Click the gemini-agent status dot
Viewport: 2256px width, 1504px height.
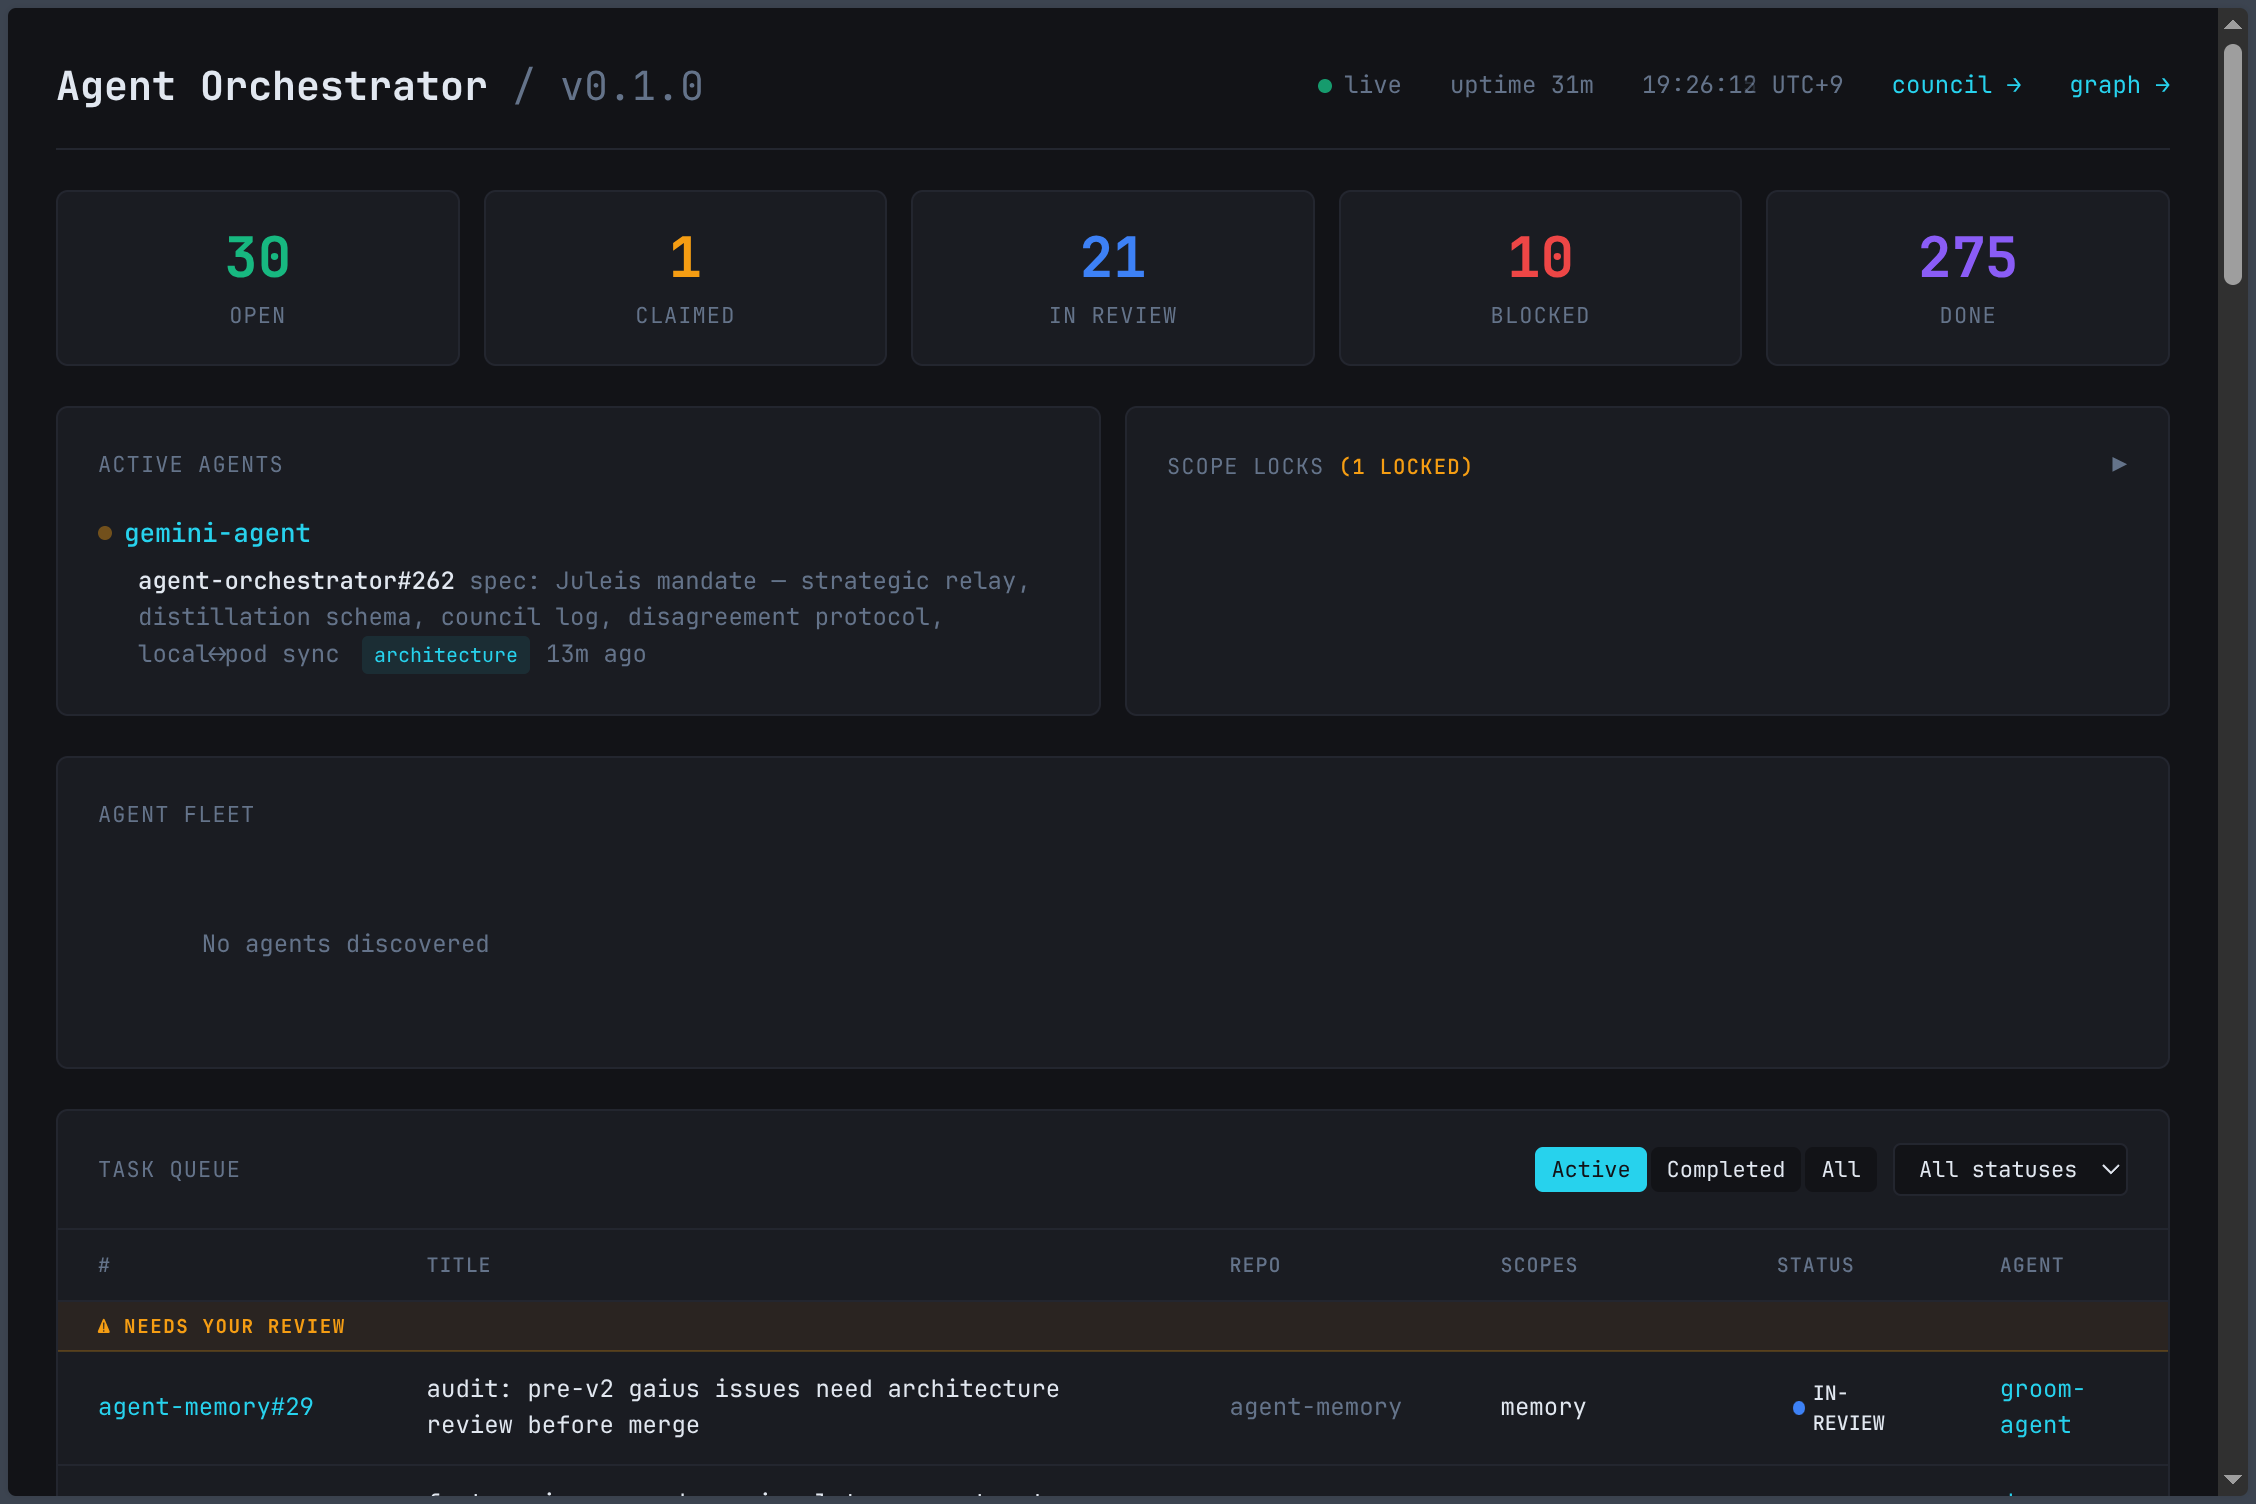click(x=105, y=533)
